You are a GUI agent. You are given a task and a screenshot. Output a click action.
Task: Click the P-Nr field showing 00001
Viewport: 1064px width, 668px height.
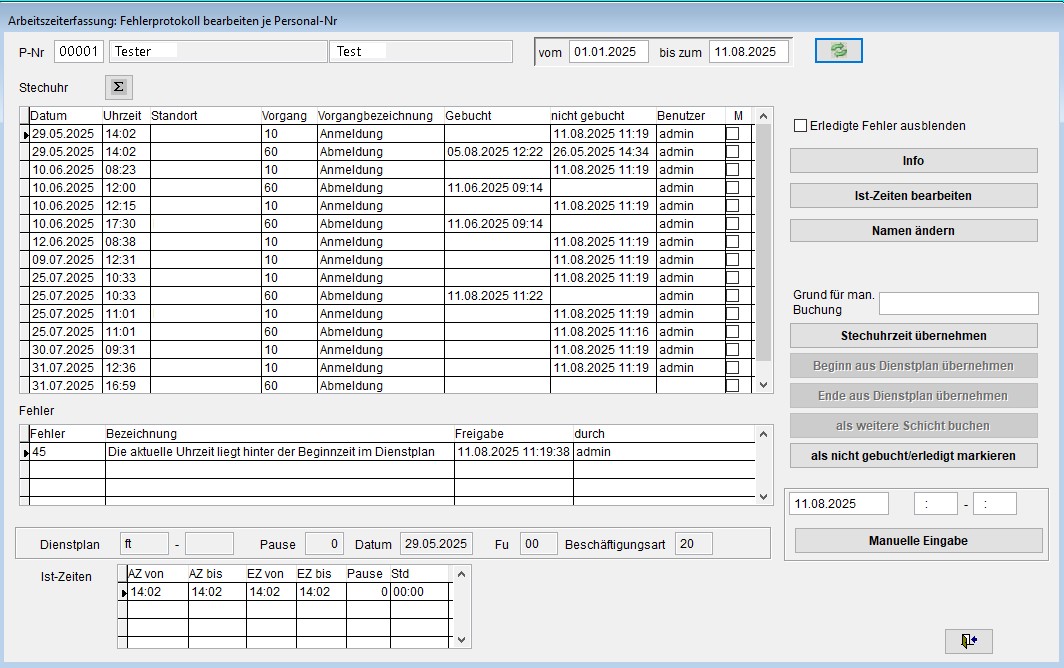pos(79,52)
